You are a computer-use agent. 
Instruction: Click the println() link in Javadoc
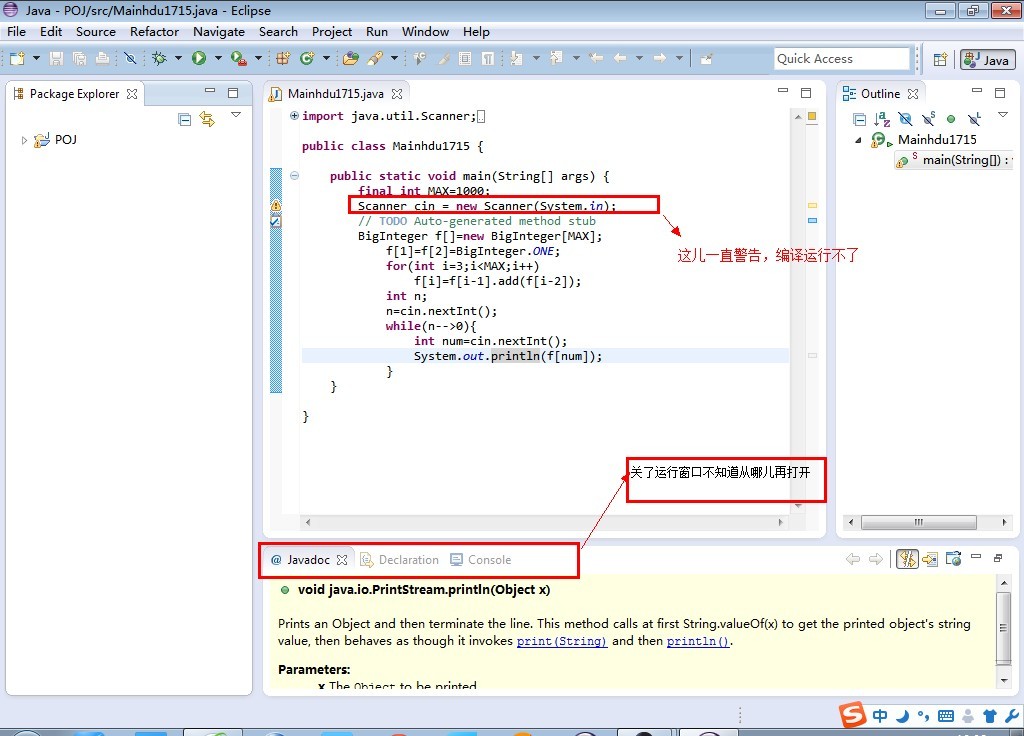point(697,641)
